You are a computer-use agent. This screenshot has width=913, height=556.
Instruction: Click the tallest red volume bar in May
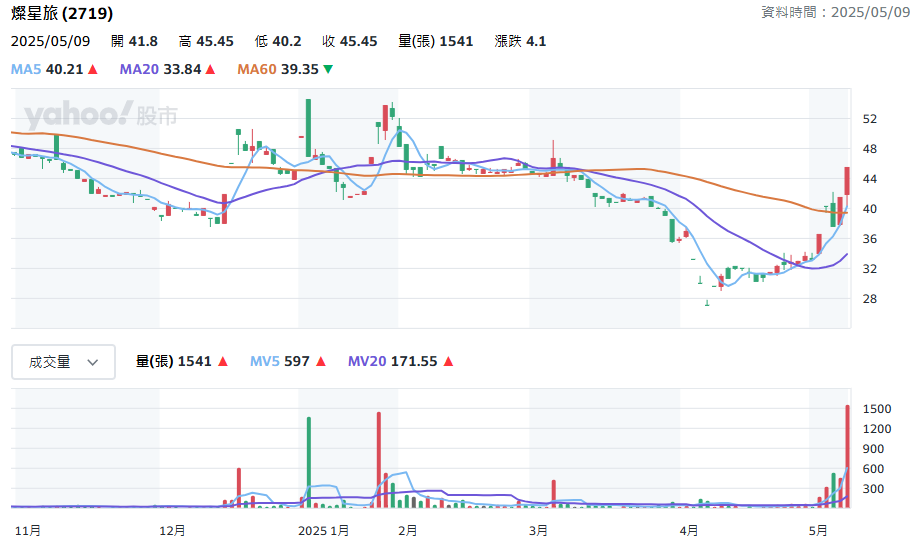[848, 456]
